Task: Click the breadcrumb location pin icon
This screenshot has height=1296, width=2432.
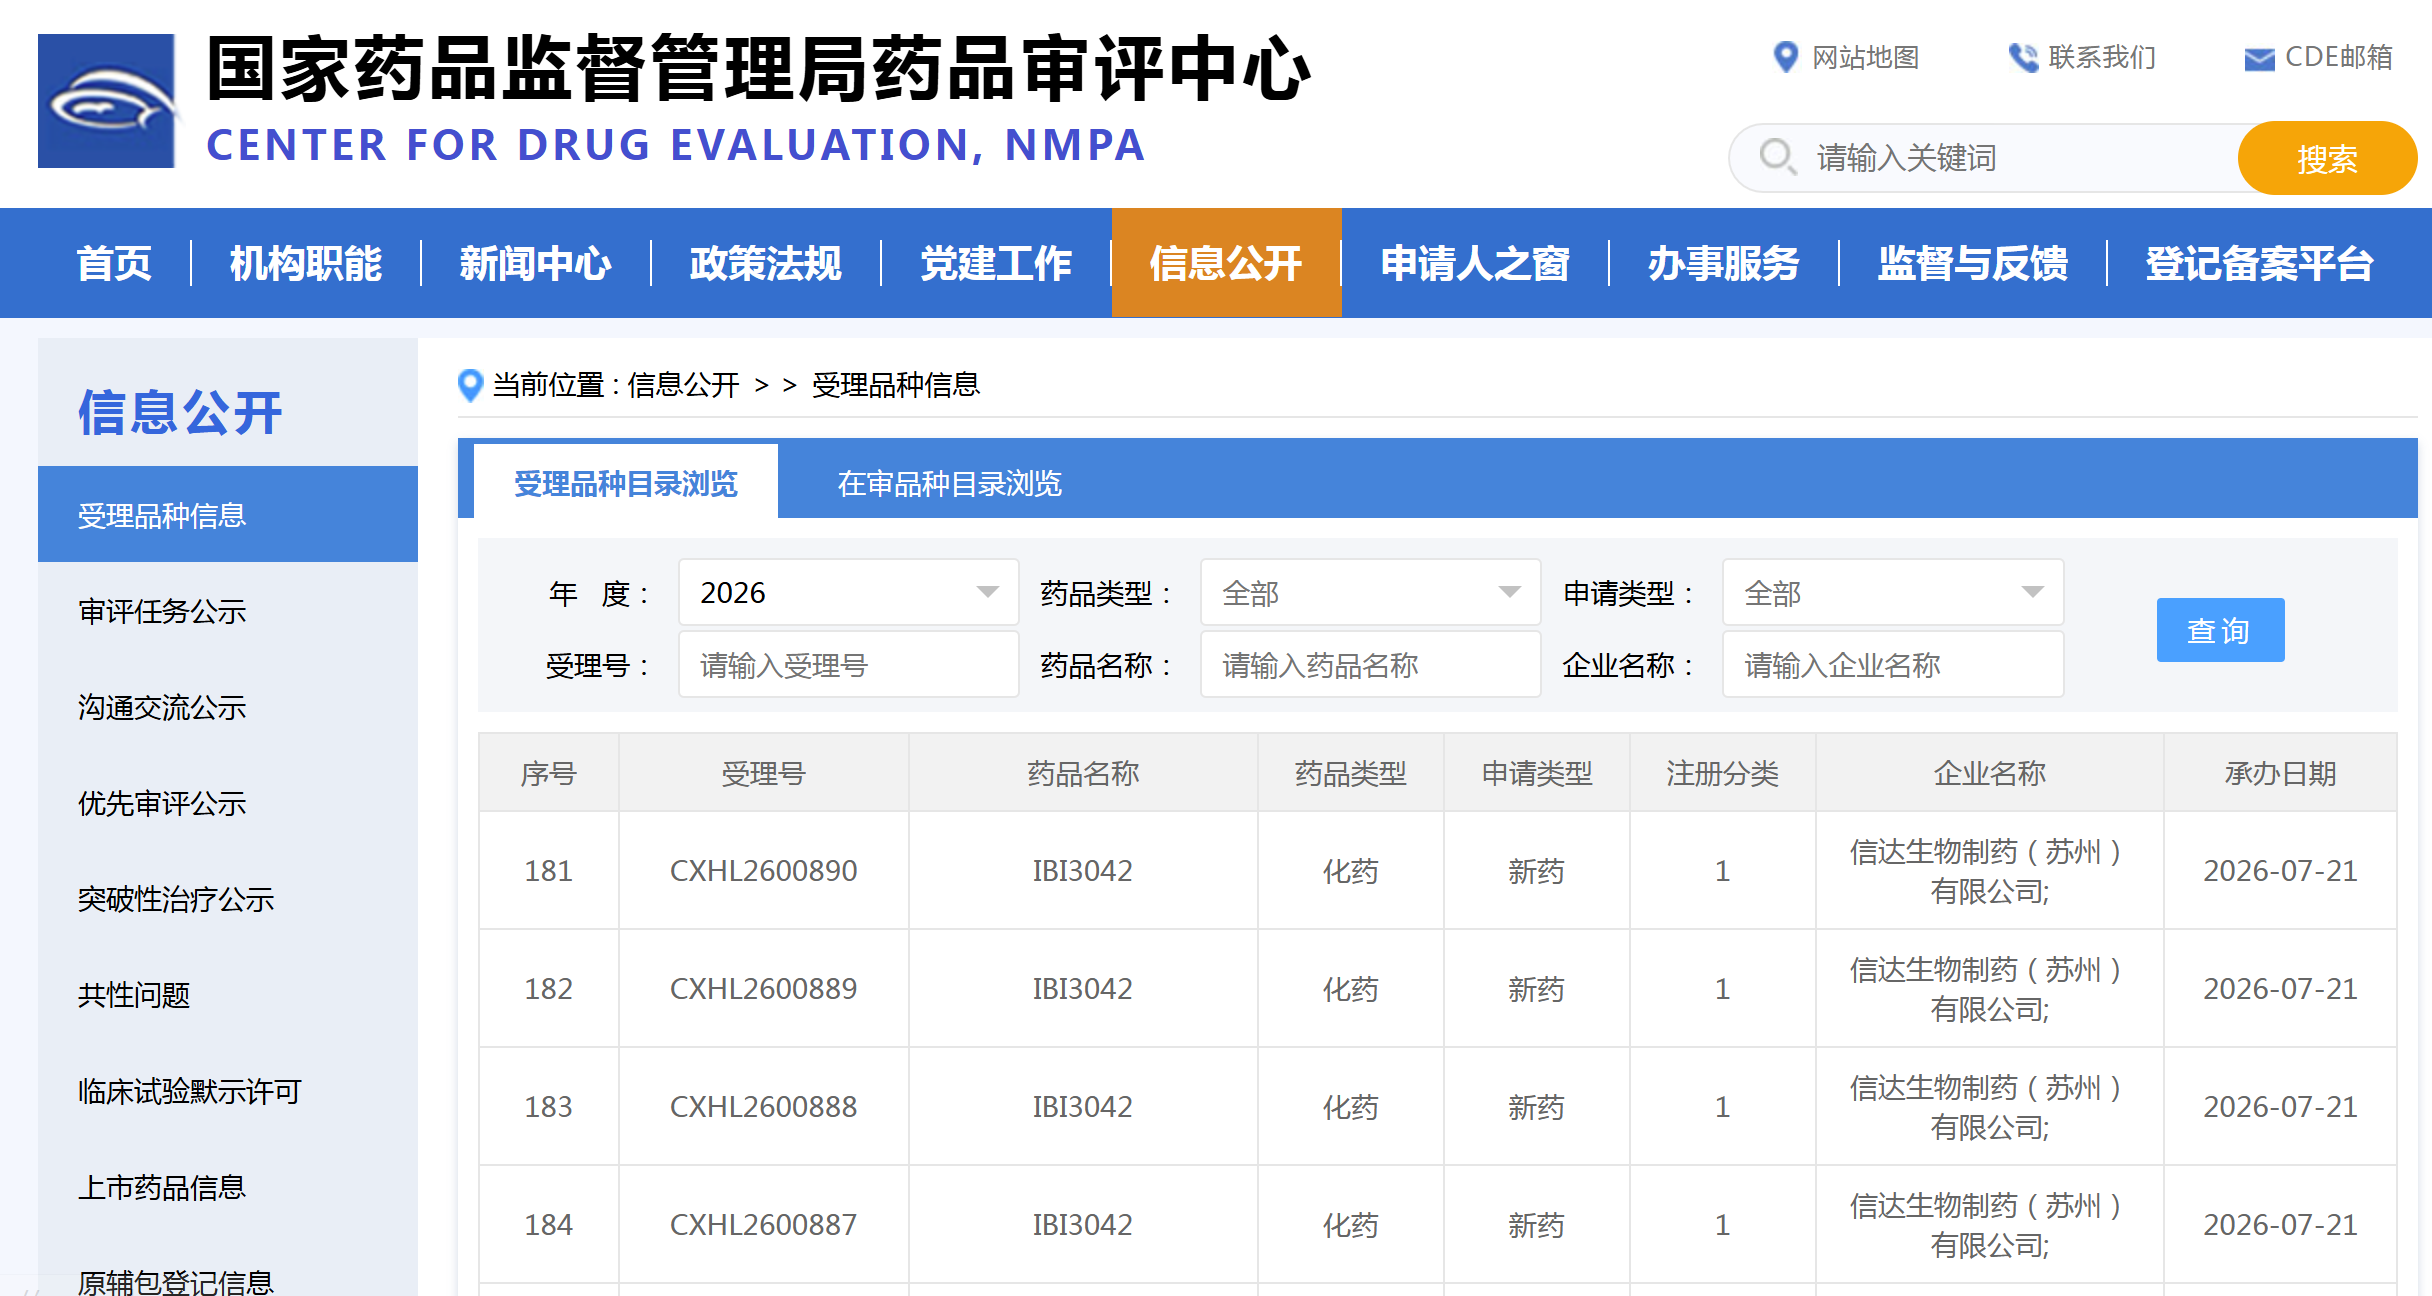Action: pyautogui.click(x=470, y=385)
